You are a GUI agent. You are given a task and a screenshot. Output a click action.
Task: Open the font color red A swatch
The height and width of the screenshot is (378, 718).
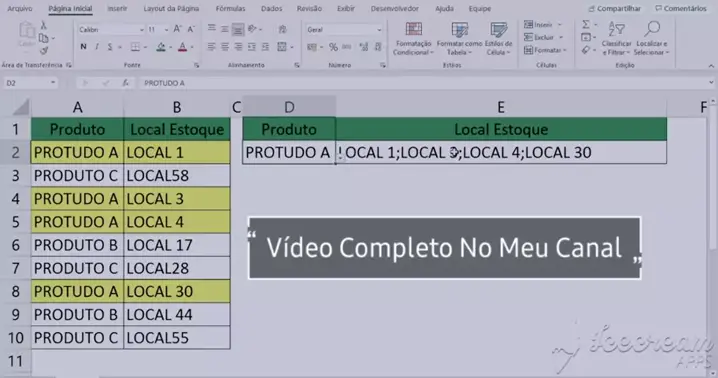click(182, 47)
